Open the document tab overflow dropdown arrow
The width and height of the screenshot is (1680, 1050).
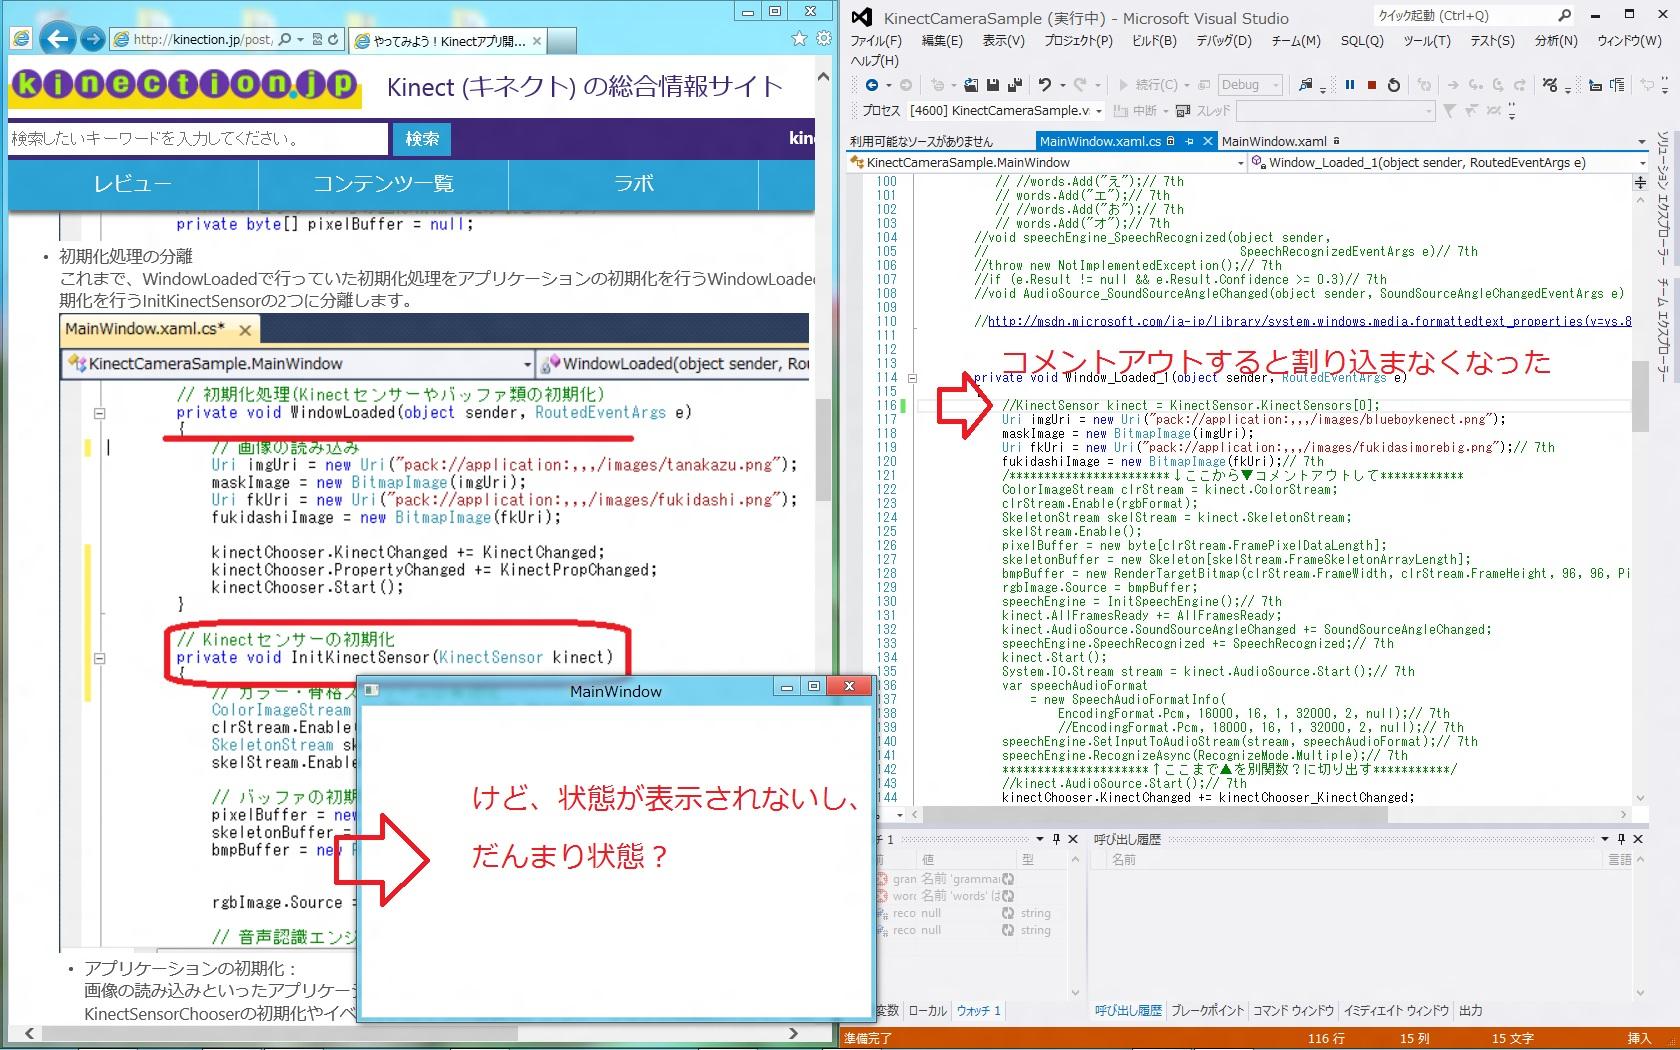tap(1641, 141)
